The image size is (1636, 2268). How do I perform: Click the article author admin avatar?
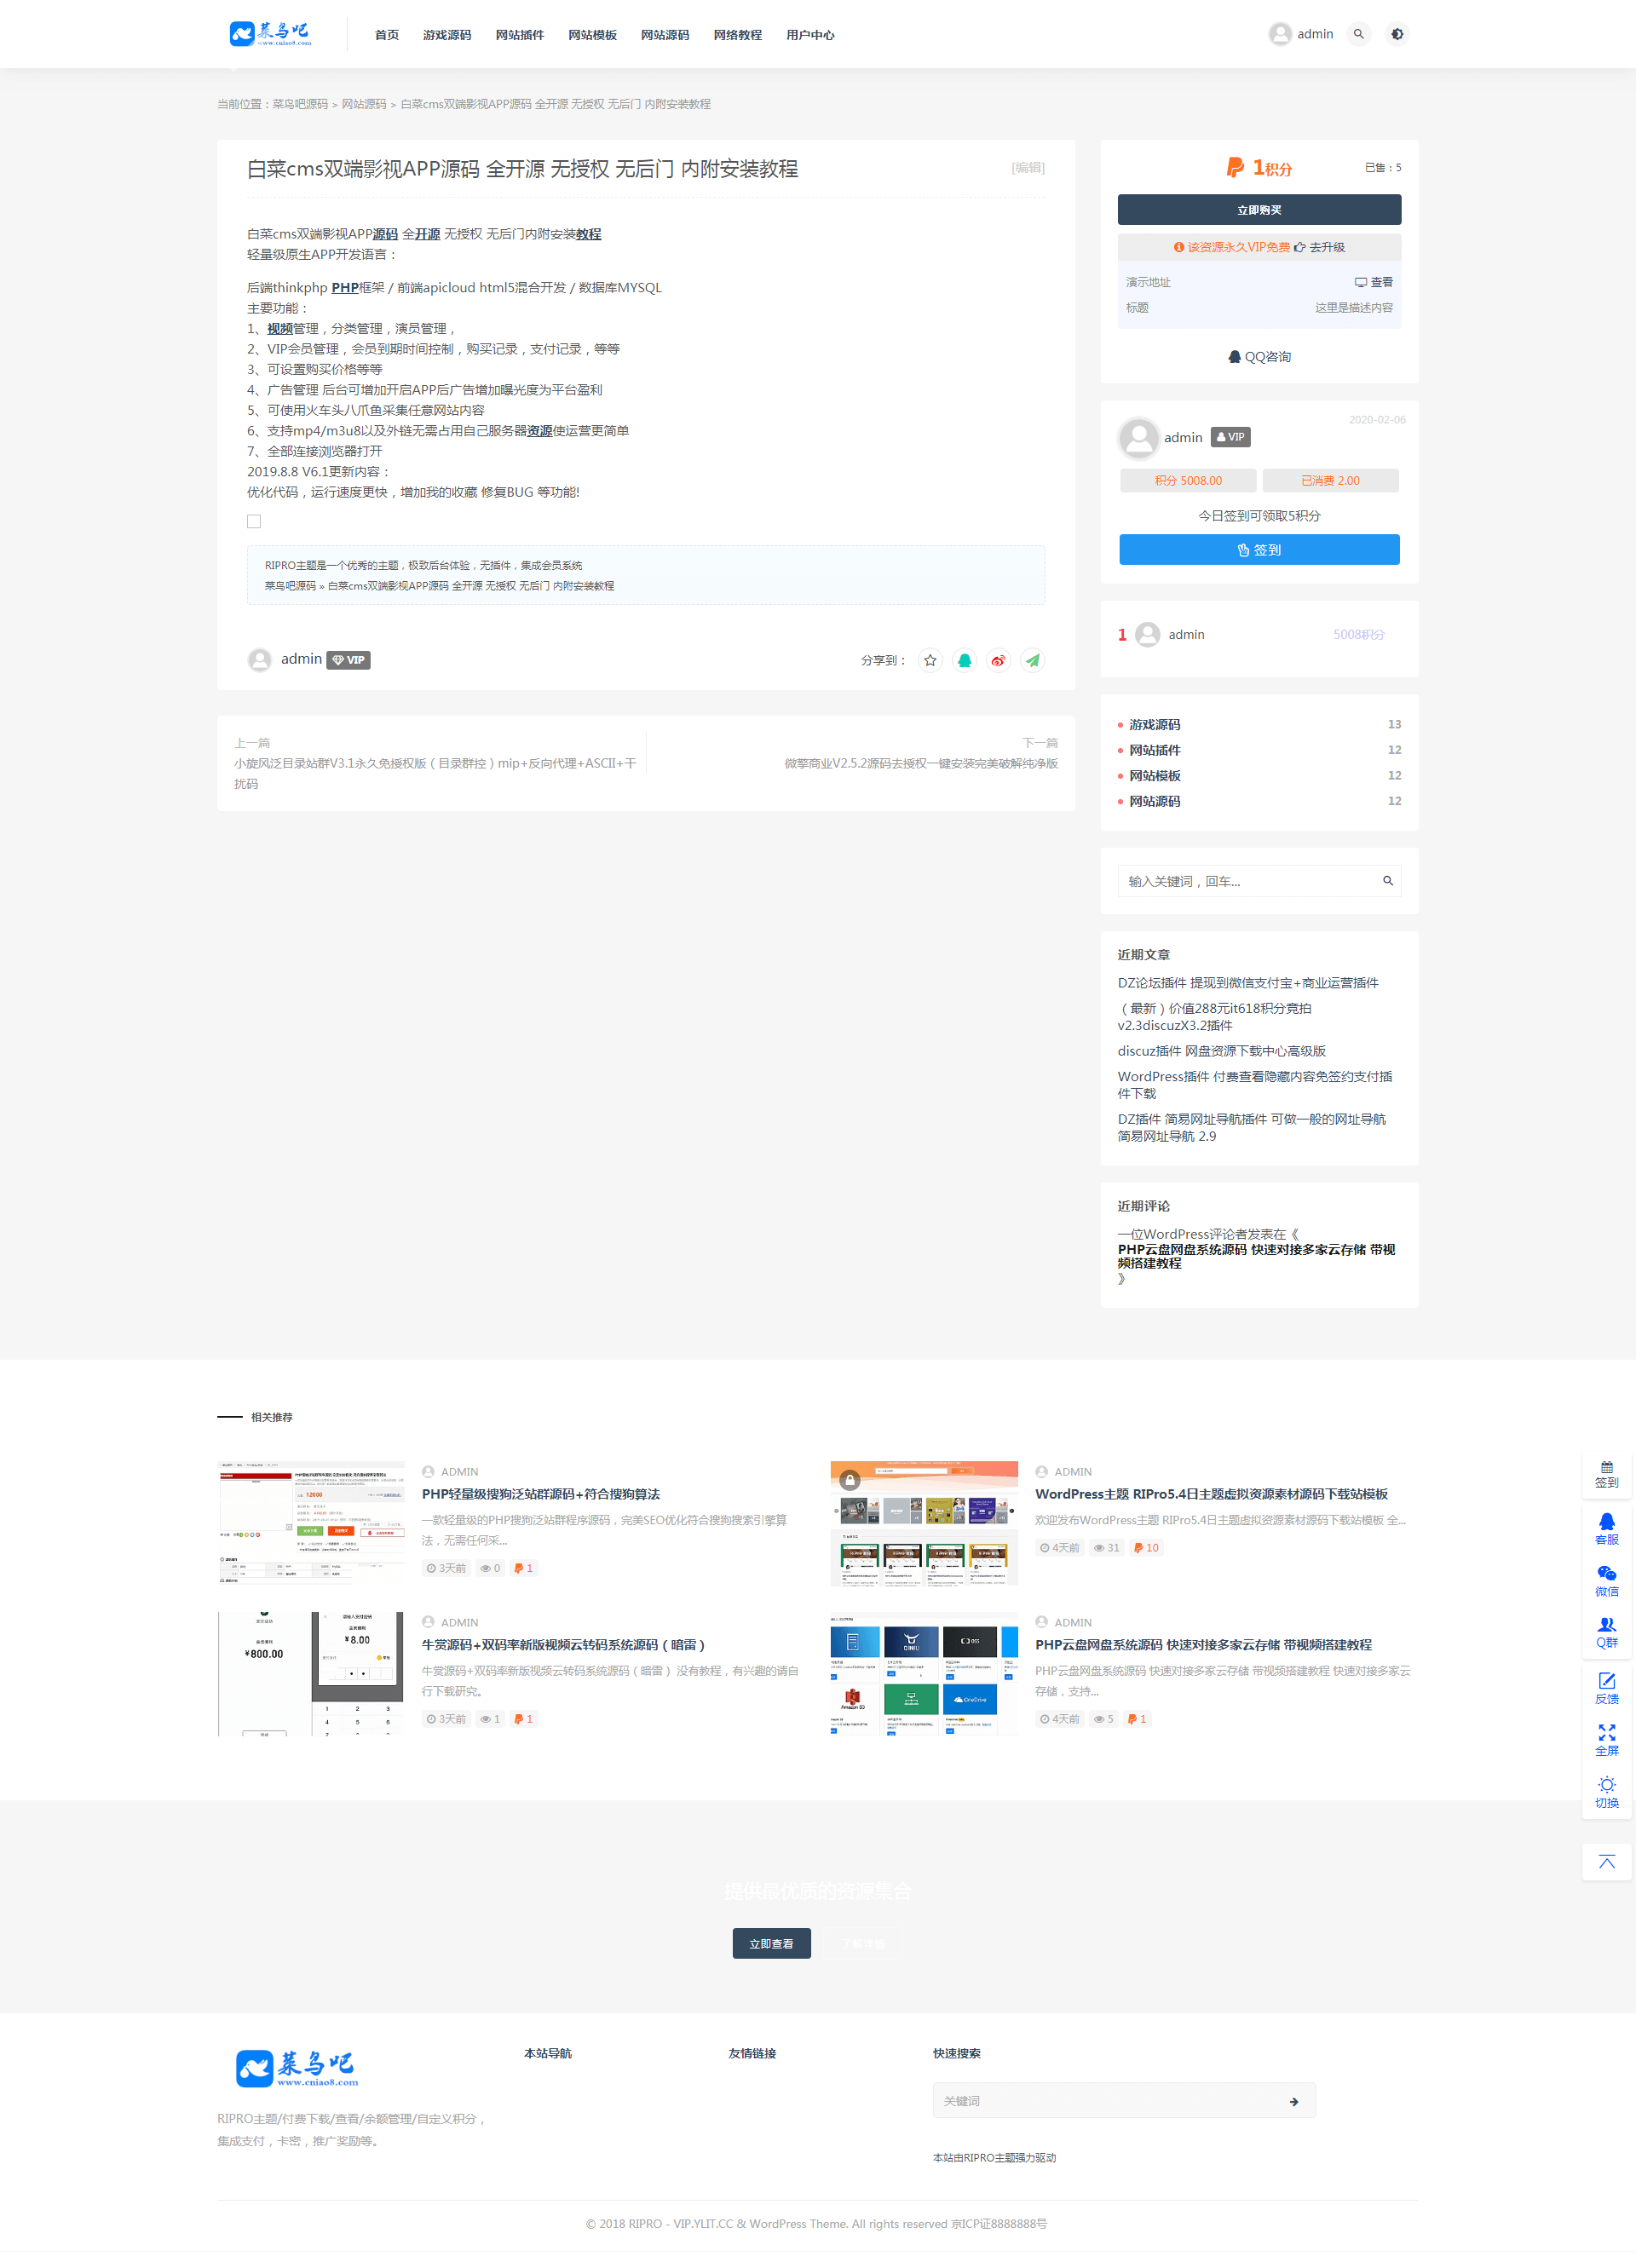click(260, 660)
